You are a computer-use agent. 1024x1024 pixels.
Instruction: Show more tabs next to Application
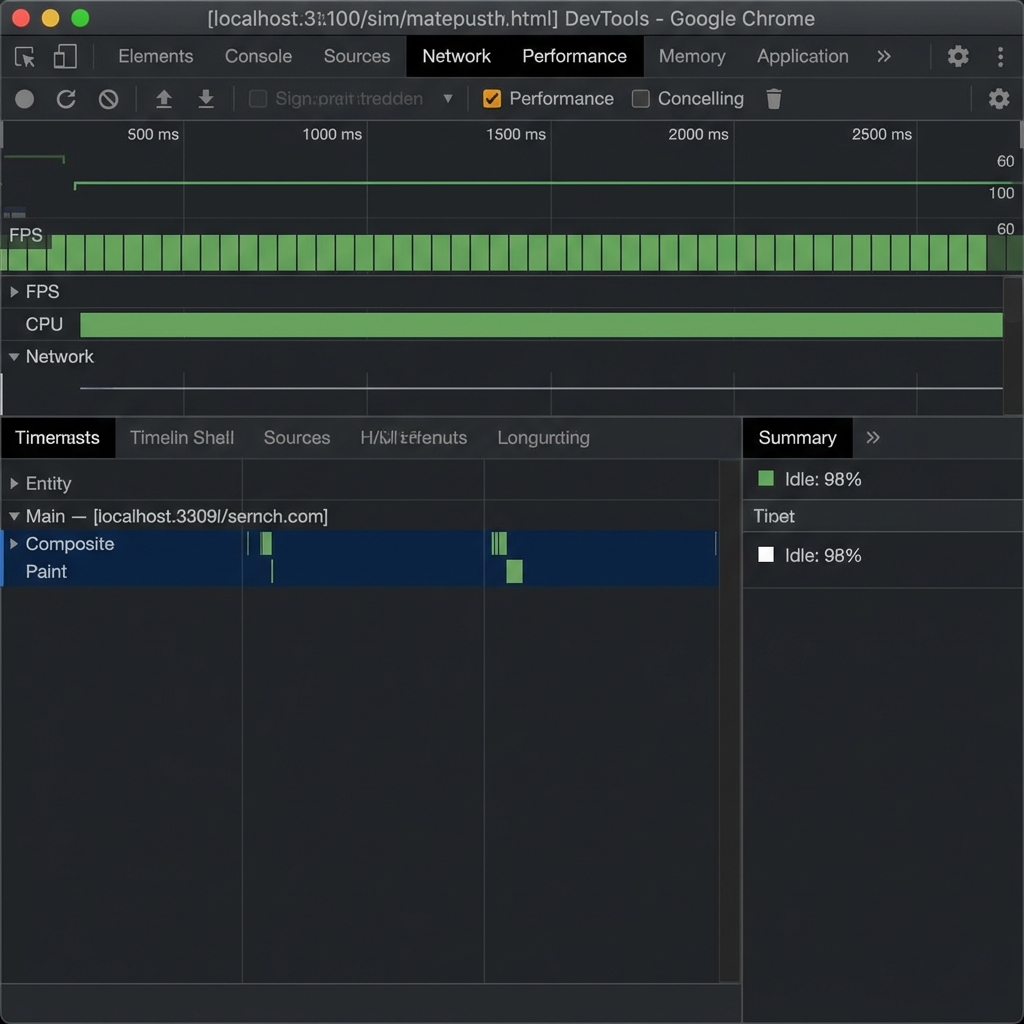884,57
